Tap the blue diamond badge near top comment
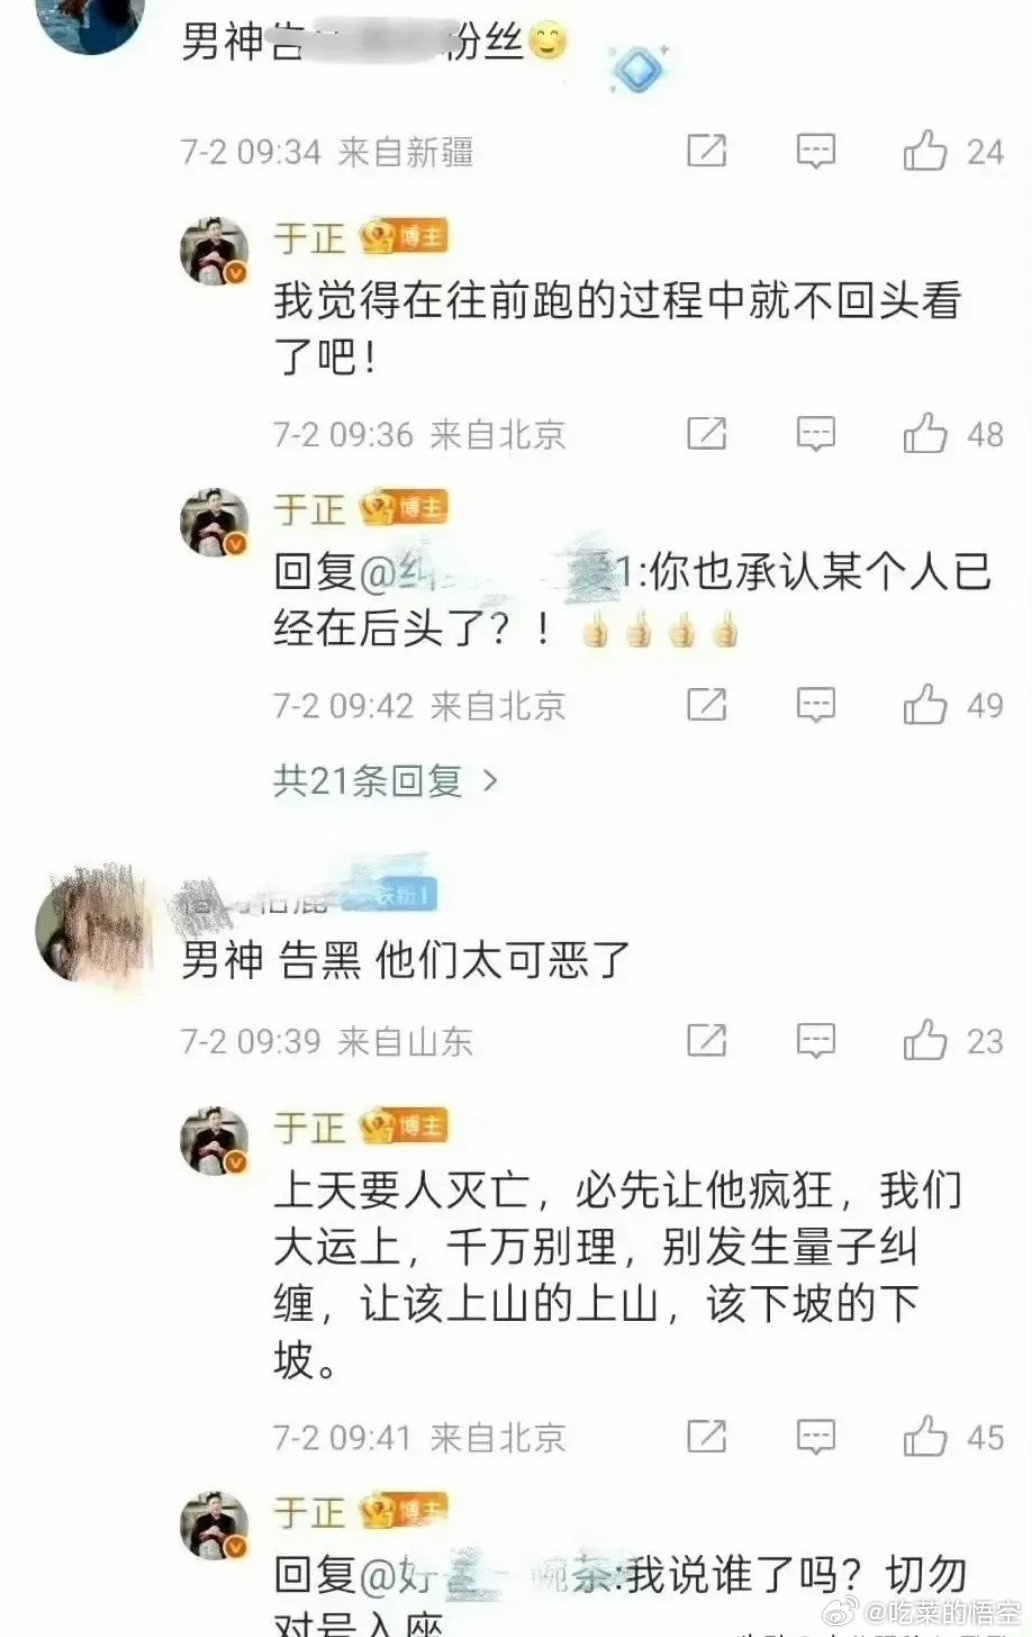 637,70
